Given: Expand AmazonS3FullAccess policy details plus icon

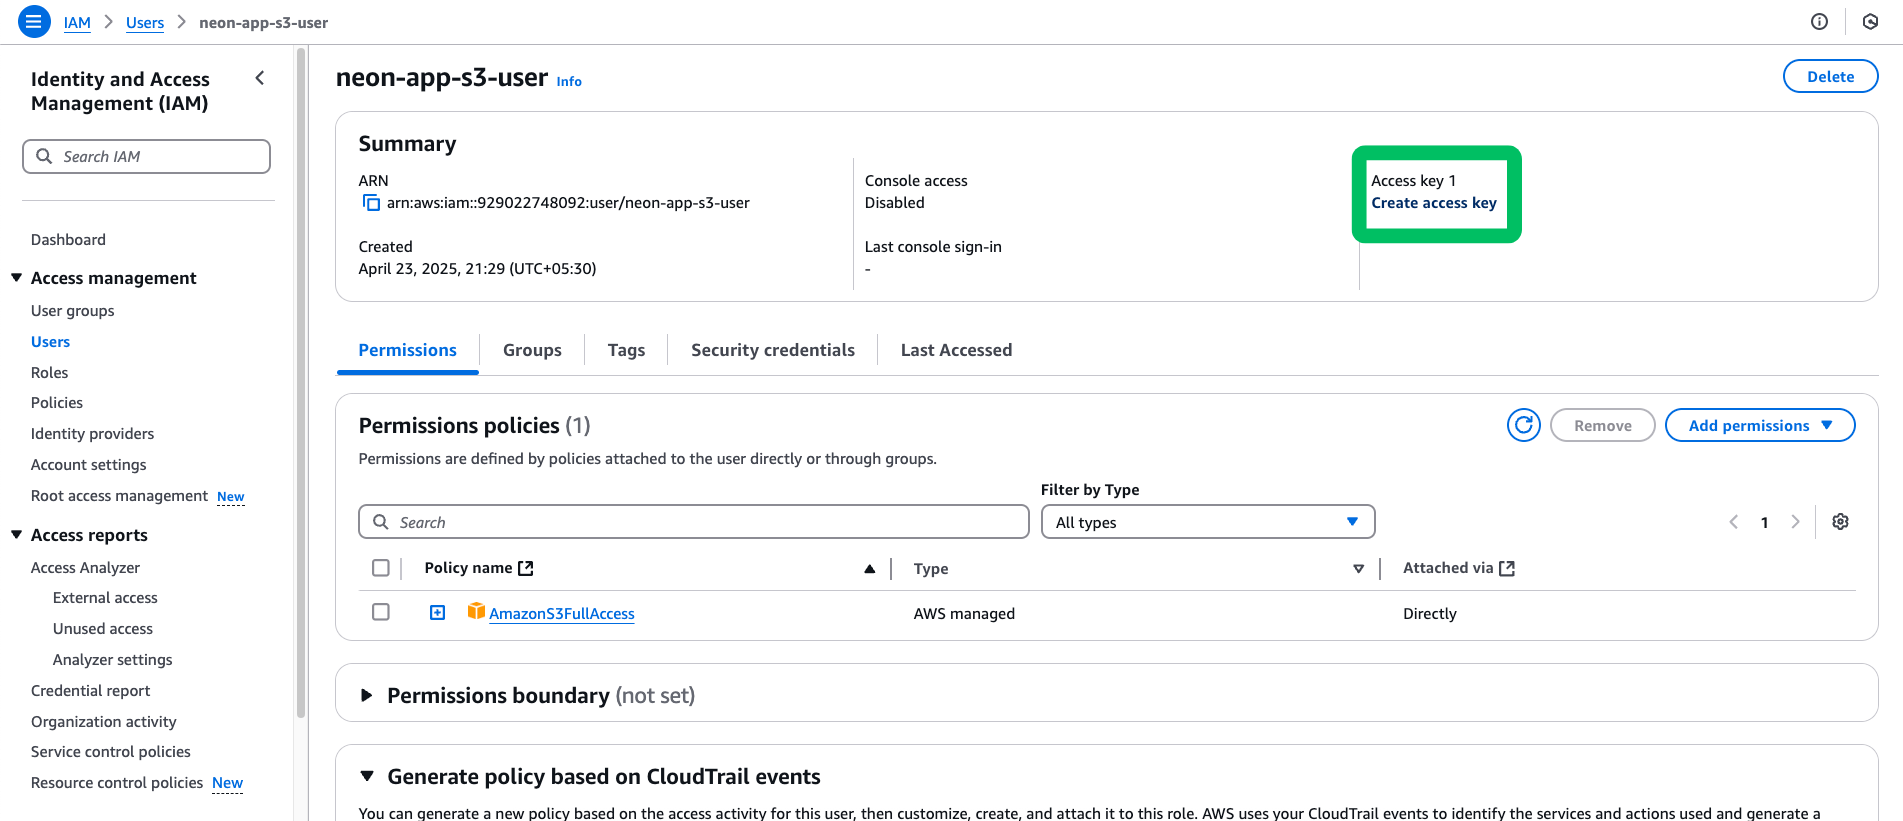Looking at the screenshot, I should pos(438,613).
